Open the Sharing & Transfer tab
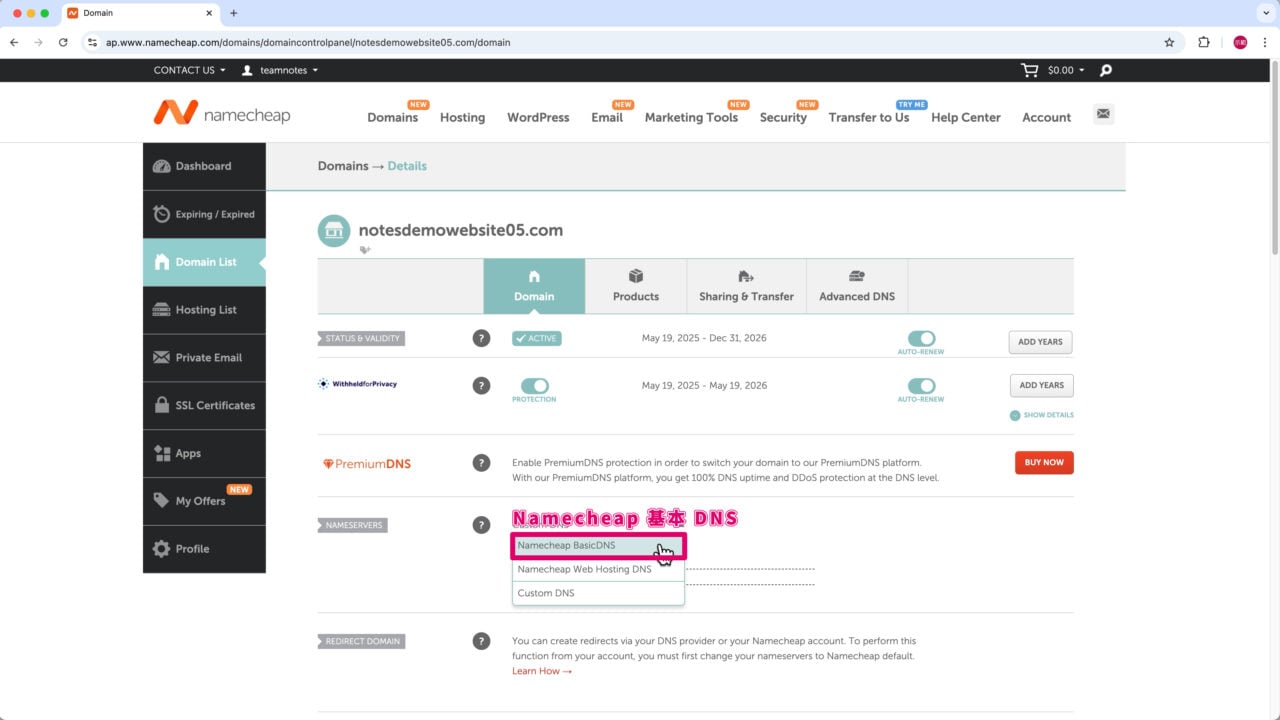This screenshot has width=1280, height=720. 746,286
